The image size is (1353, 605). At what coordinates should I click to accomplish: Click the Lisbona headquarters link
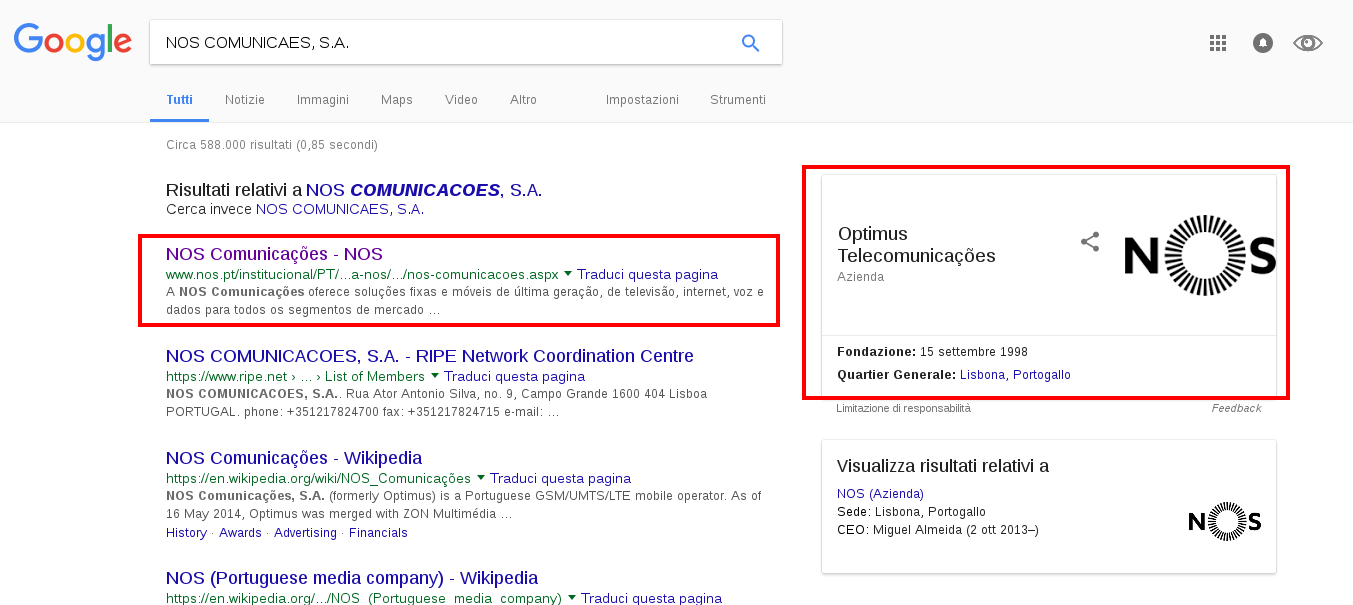tap(983, 375)
